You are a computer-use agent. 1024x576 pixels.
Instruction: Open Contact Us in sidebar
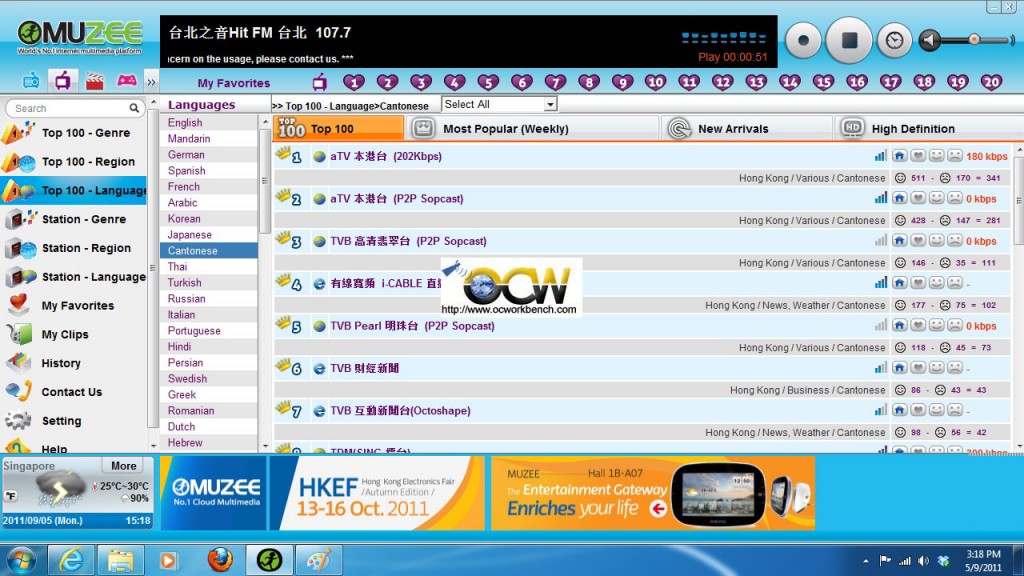point(74,391)
